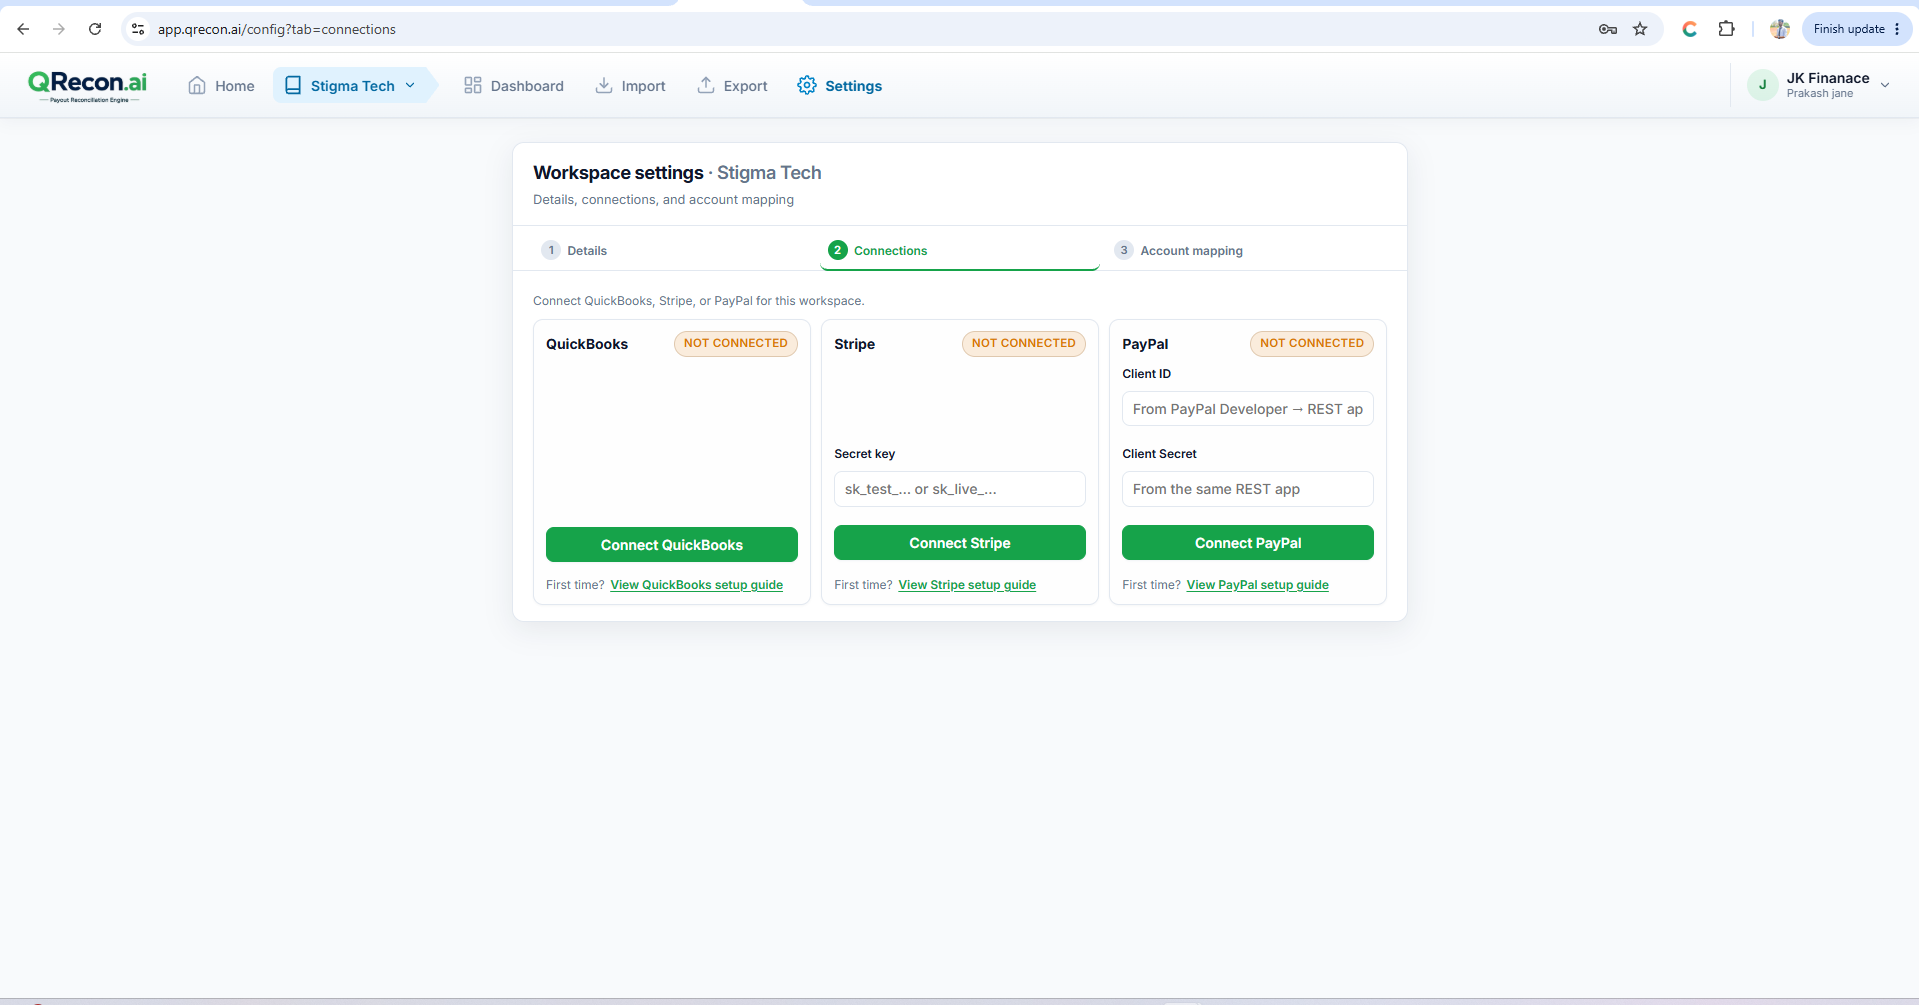The image size is (1919, 1005).
Task: Click the browser back arrow
Action: pyautogui.click(x=23, y=29)
